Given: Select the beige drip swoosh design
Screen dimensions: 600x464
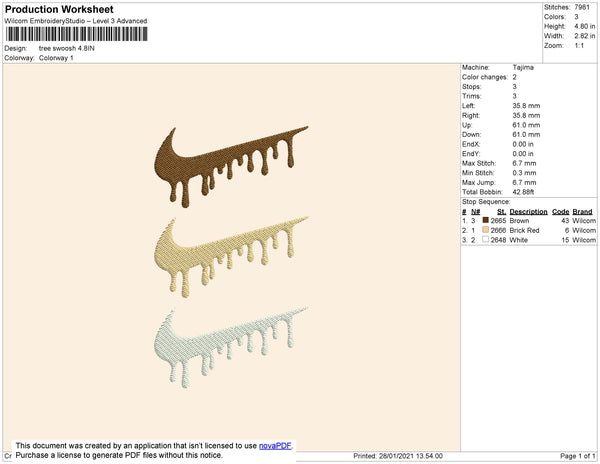Looking at the screenshot, I should [231, 257].
